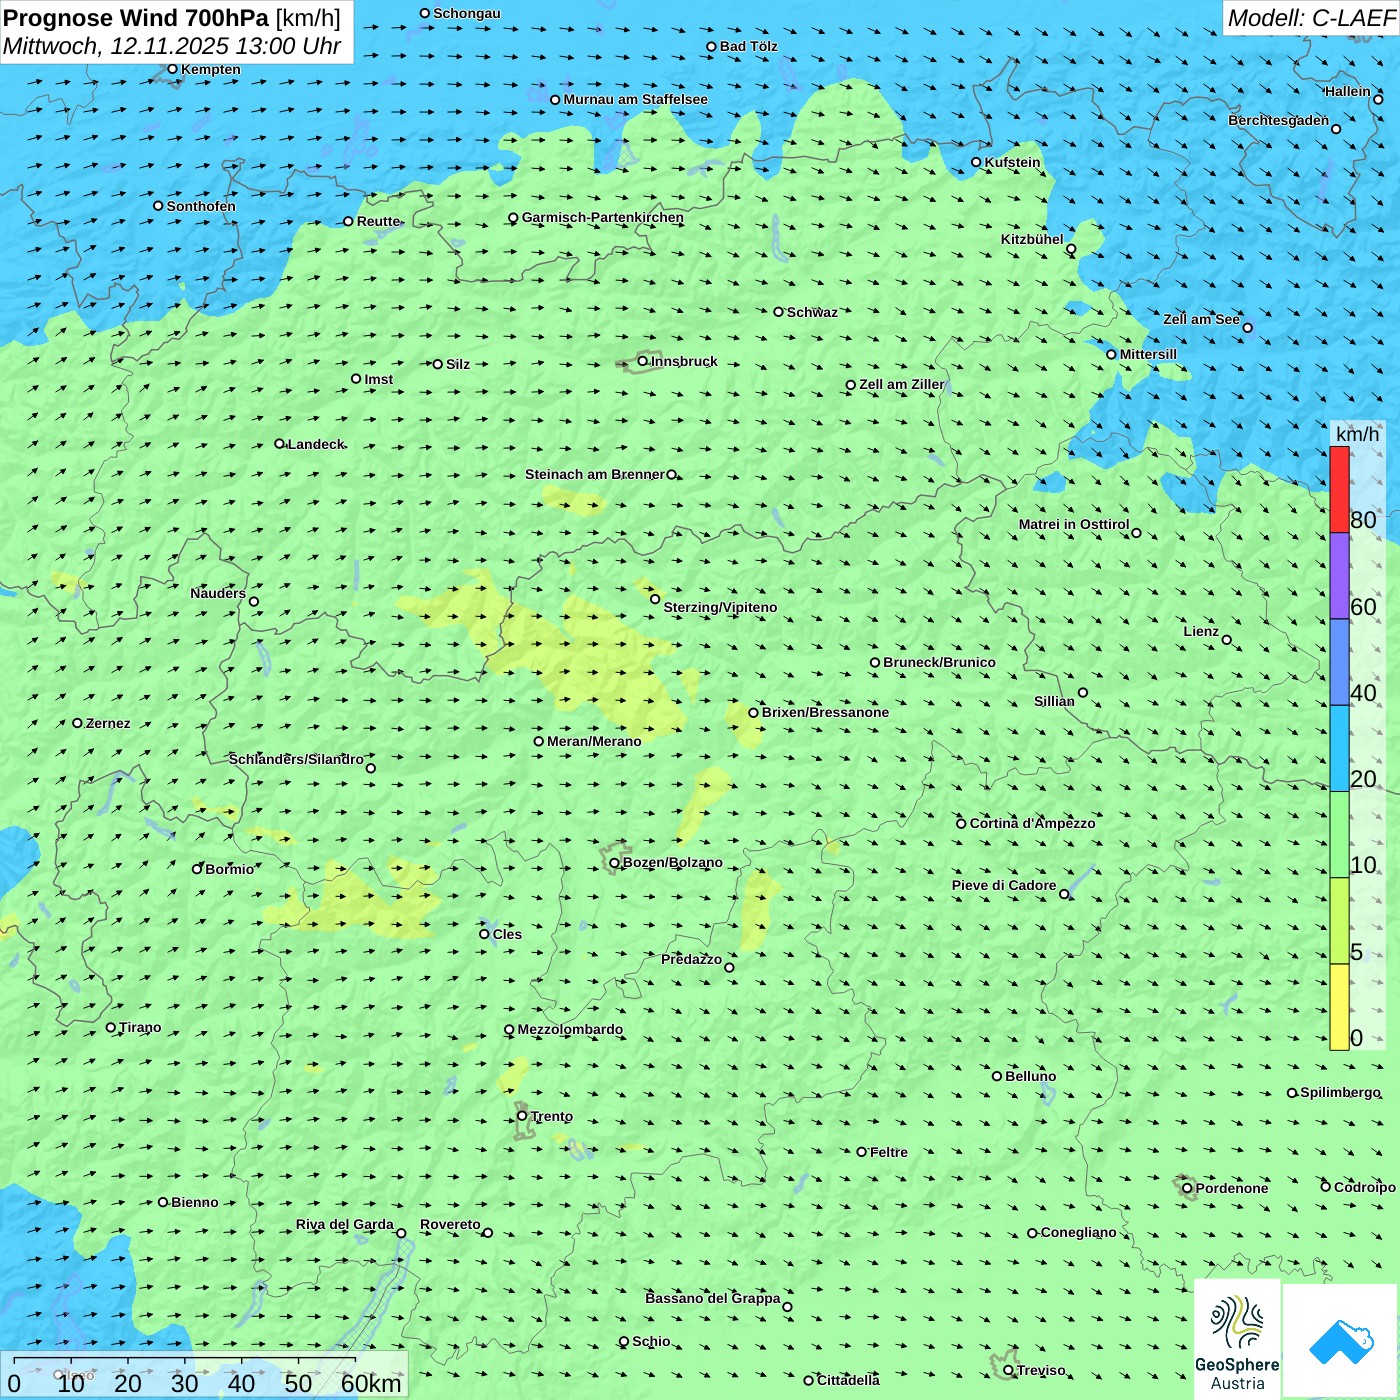Click the Belluno city marker

tap(996, 1076)
